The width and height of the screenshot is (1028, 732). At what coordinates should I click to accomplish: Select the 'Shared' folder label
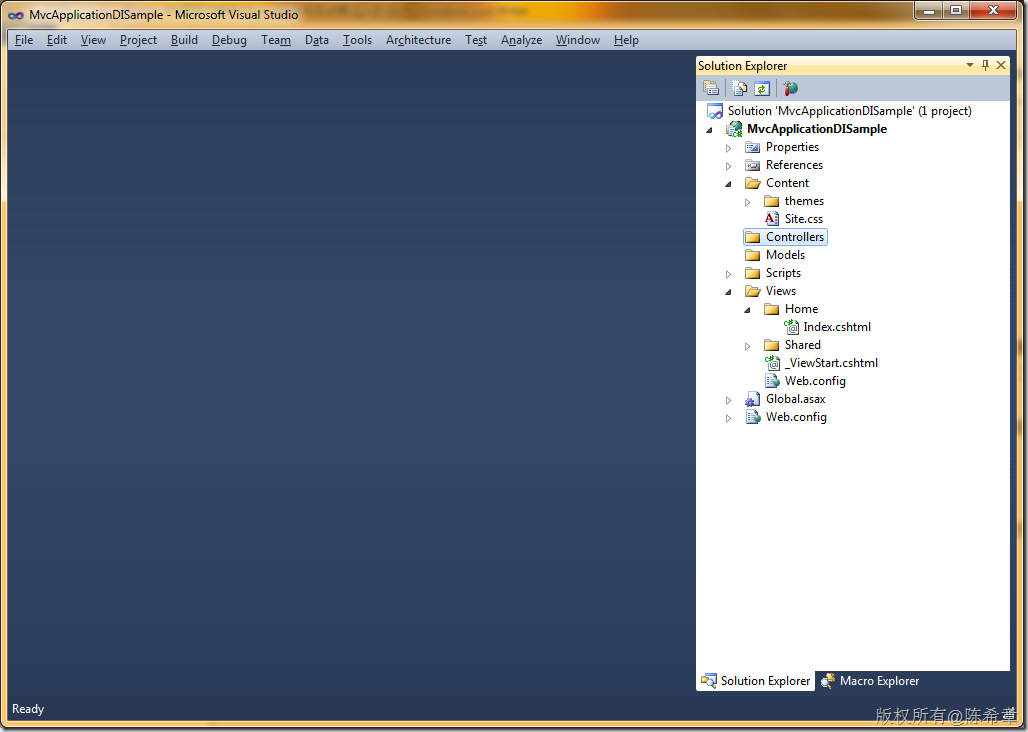click(x=802, y=345)
